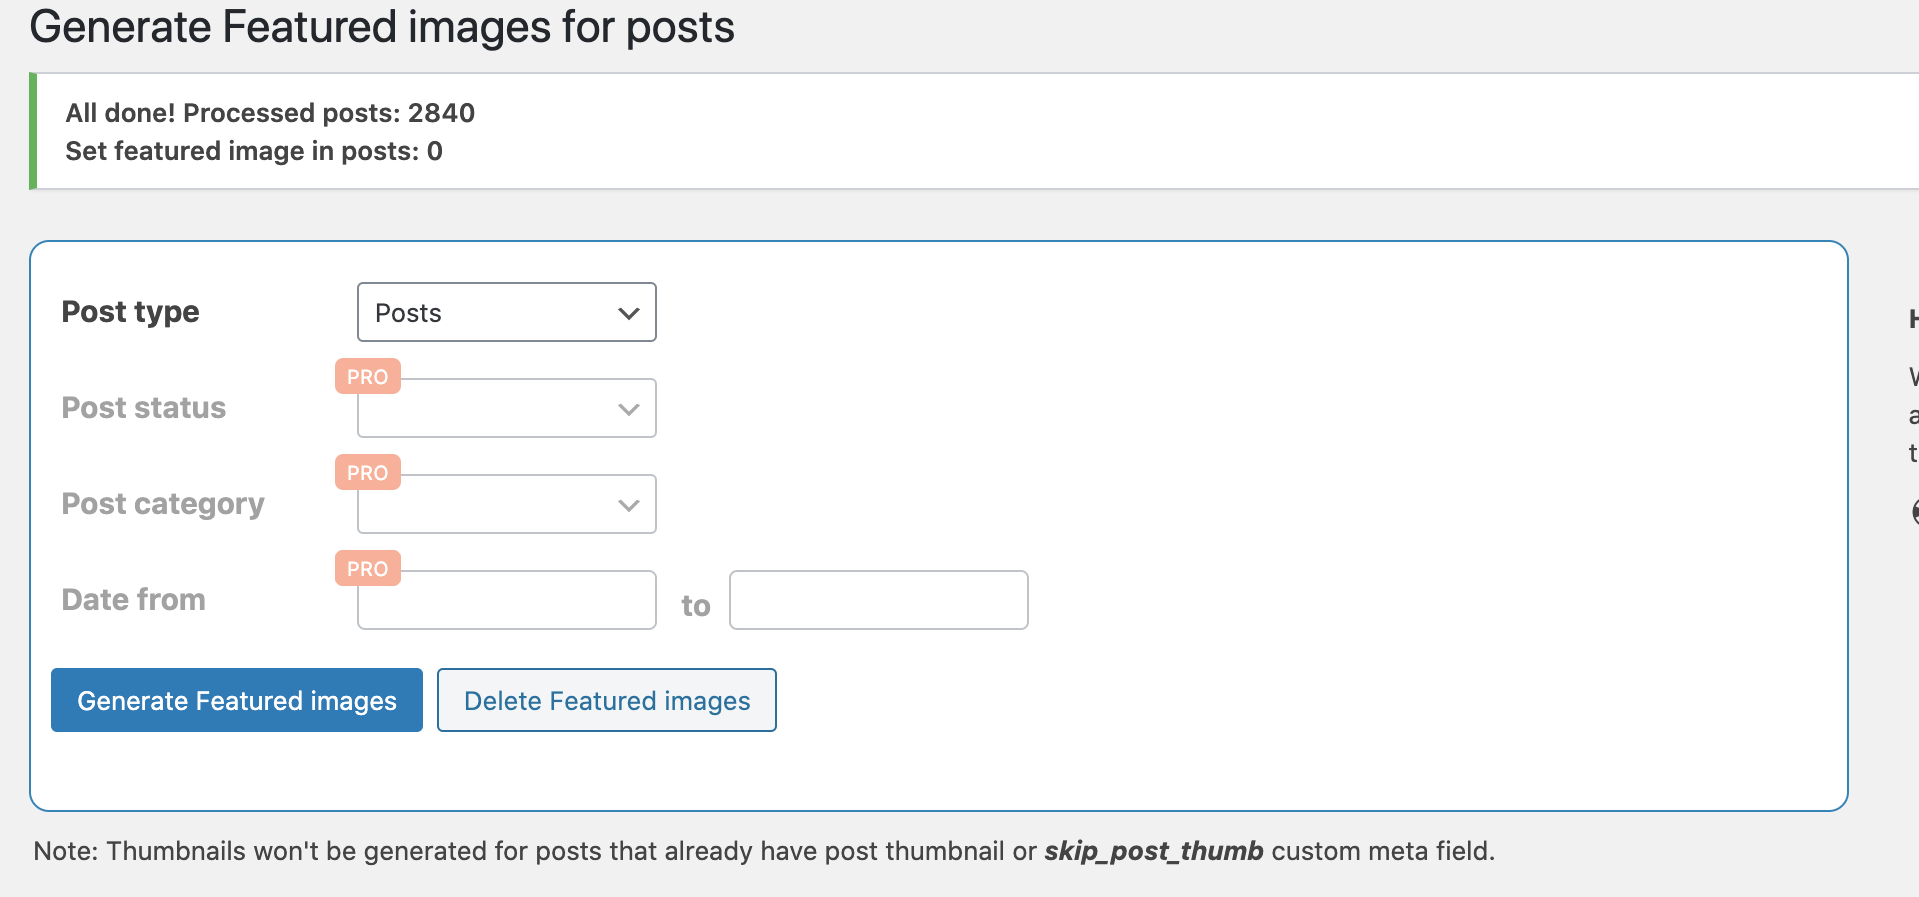The image size is (1919, 897).
Task: Click Generate Featured images button
Action: [237, 700]
